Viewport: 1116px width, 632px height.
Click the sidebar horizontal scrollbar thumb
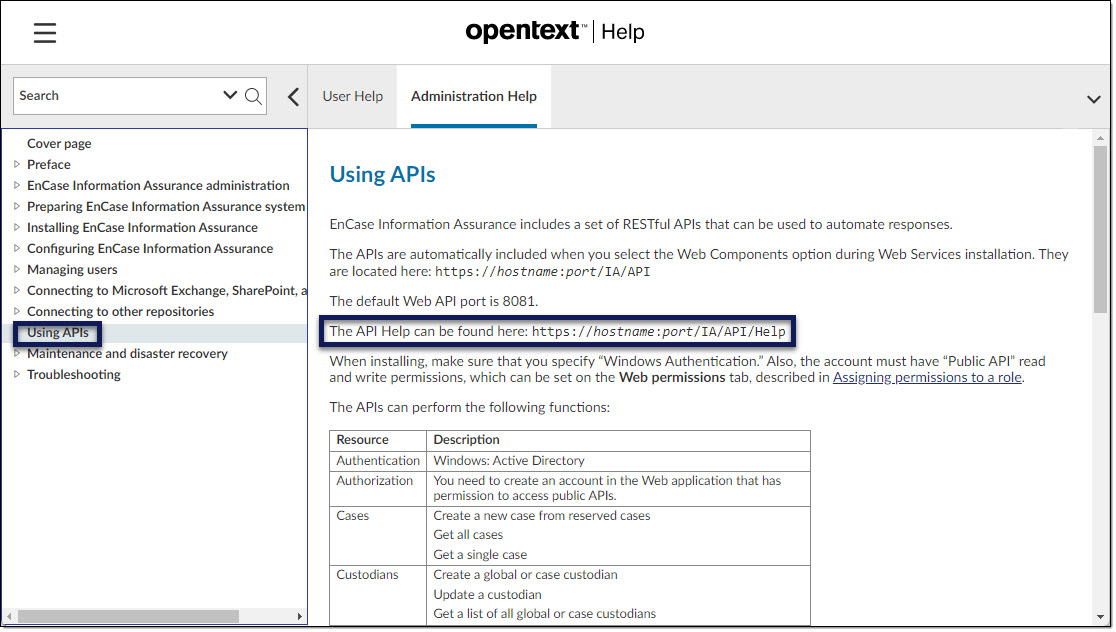coord(128,616)
